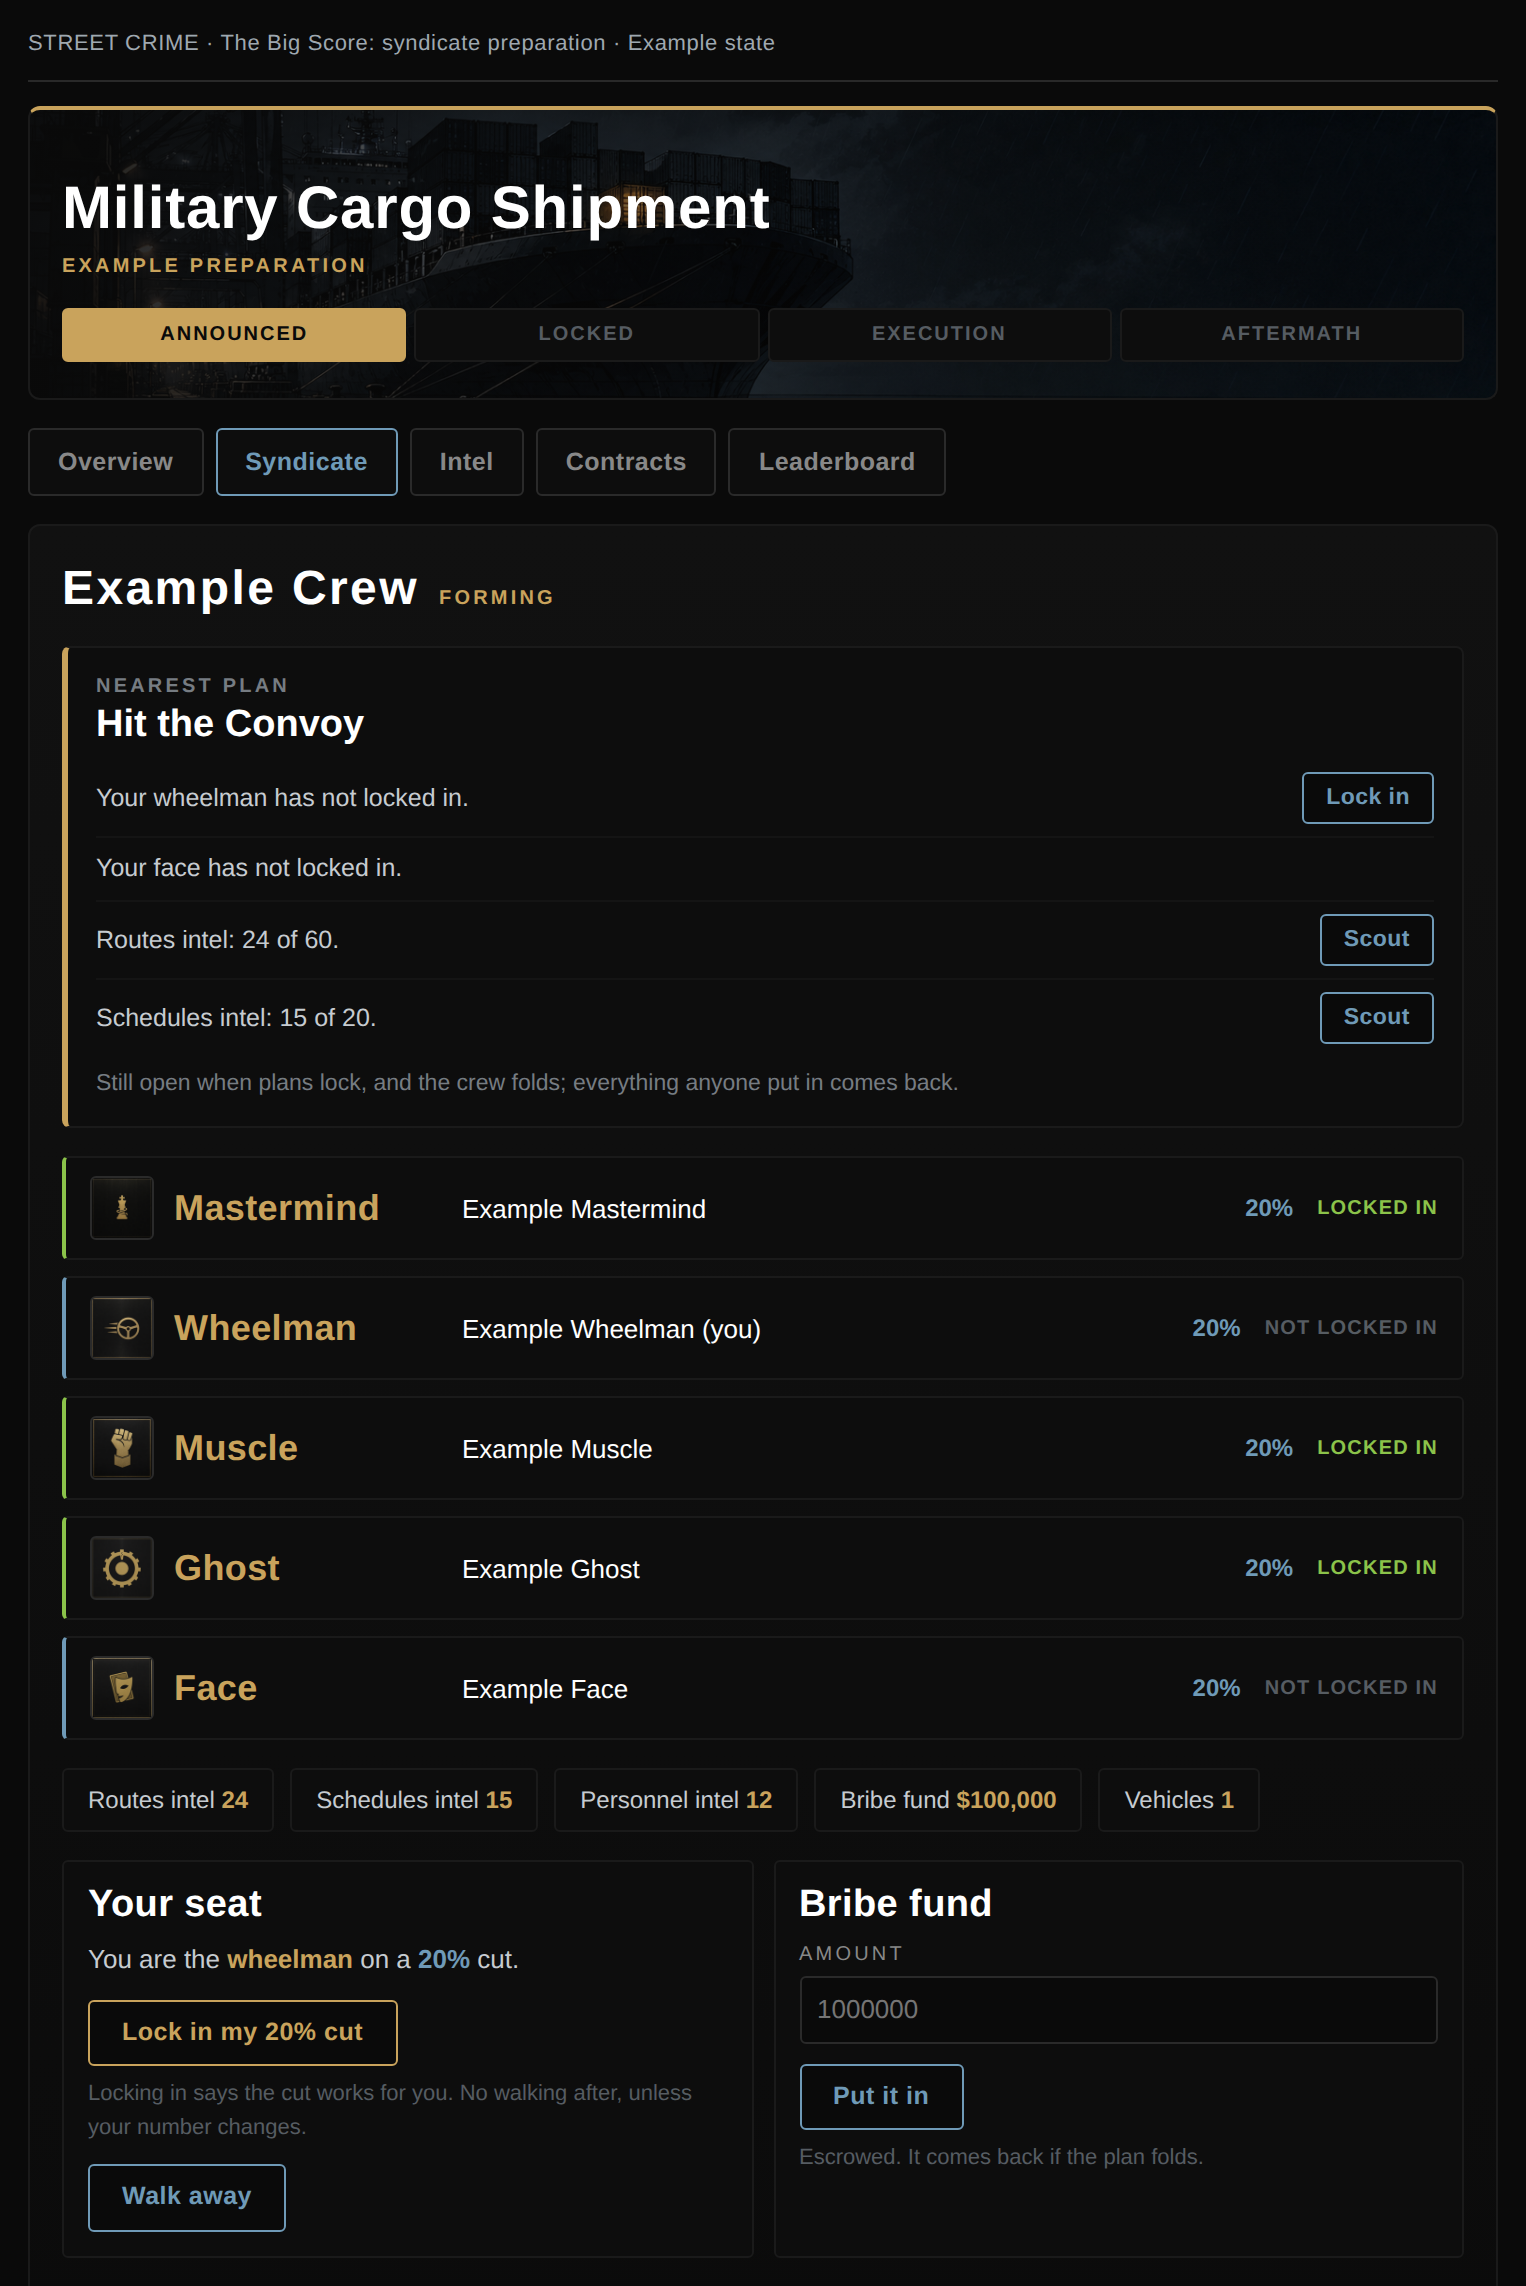
Task: Click the Mastermind chess-piece role icon
Action: tap(122, 1208)
